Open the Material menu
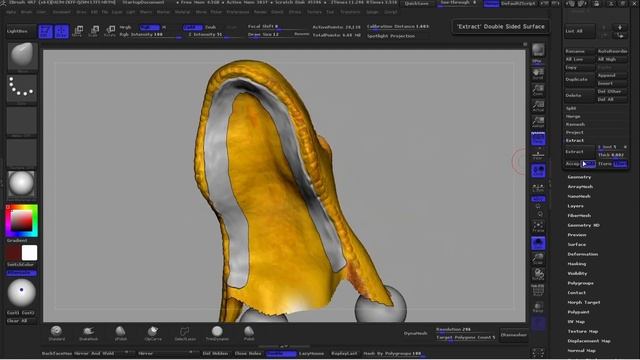 click(182, 12)
